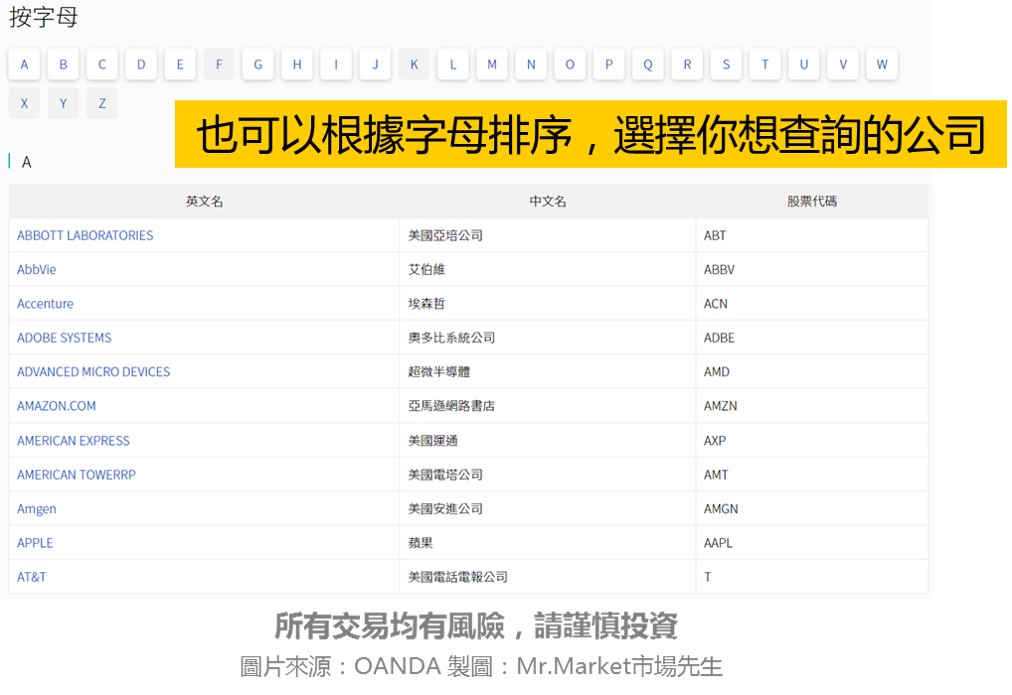Select letter N filter button
The height and width of the screenshot is (695, 1012).
click(531, 64)
